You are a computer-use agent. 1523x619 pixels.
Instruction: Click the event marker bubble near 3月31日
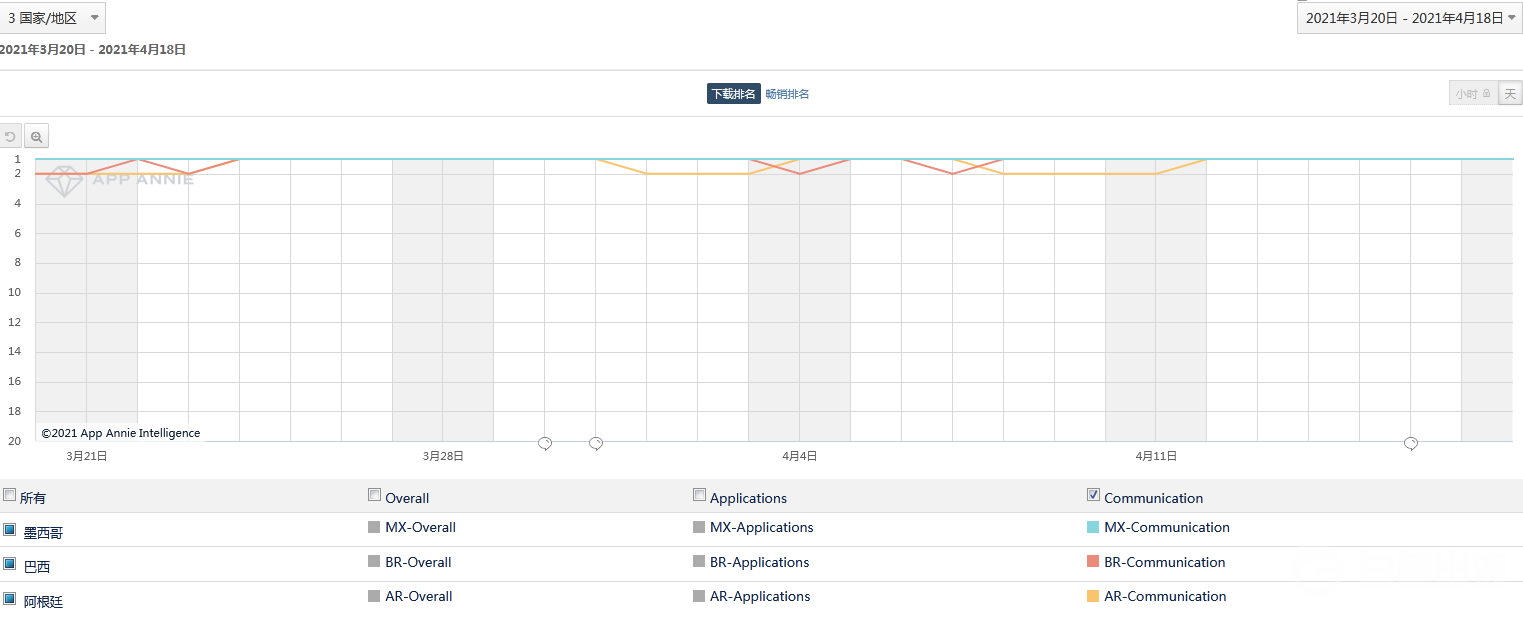pos(596,443)
